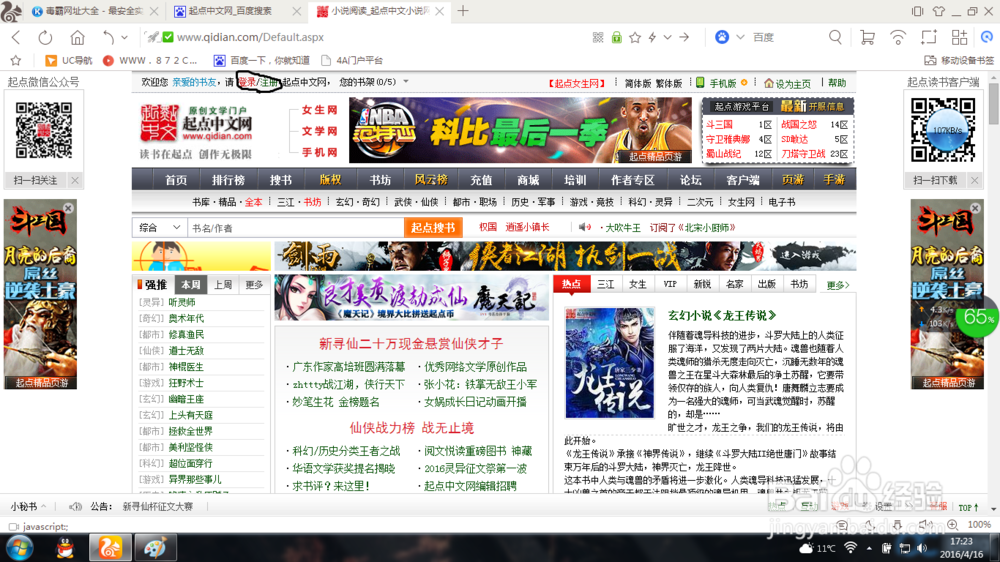Close the left 斗三国 ad banner
Image resolution: width=1000 pixels, height=562 pixels.
[69, 208]
